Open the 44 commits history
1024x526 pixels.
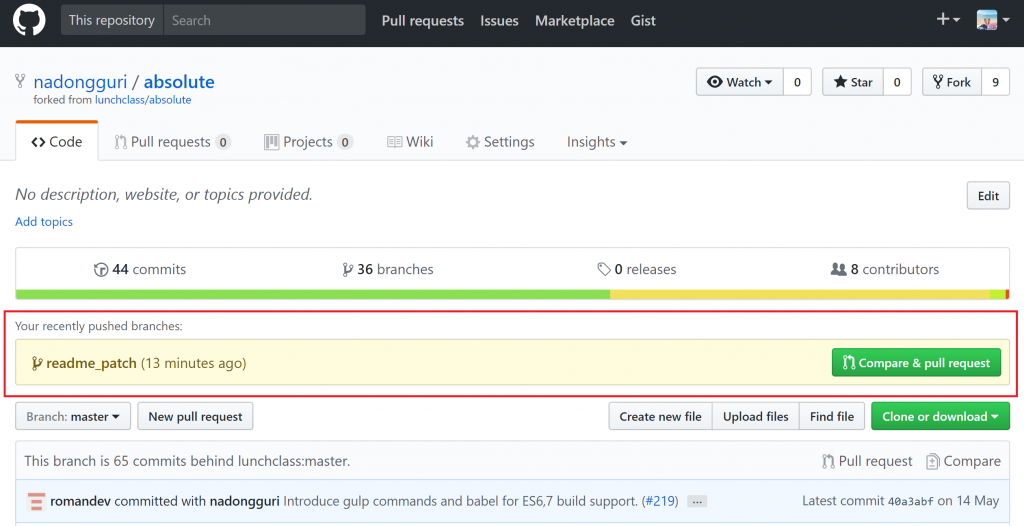[140, 269]
